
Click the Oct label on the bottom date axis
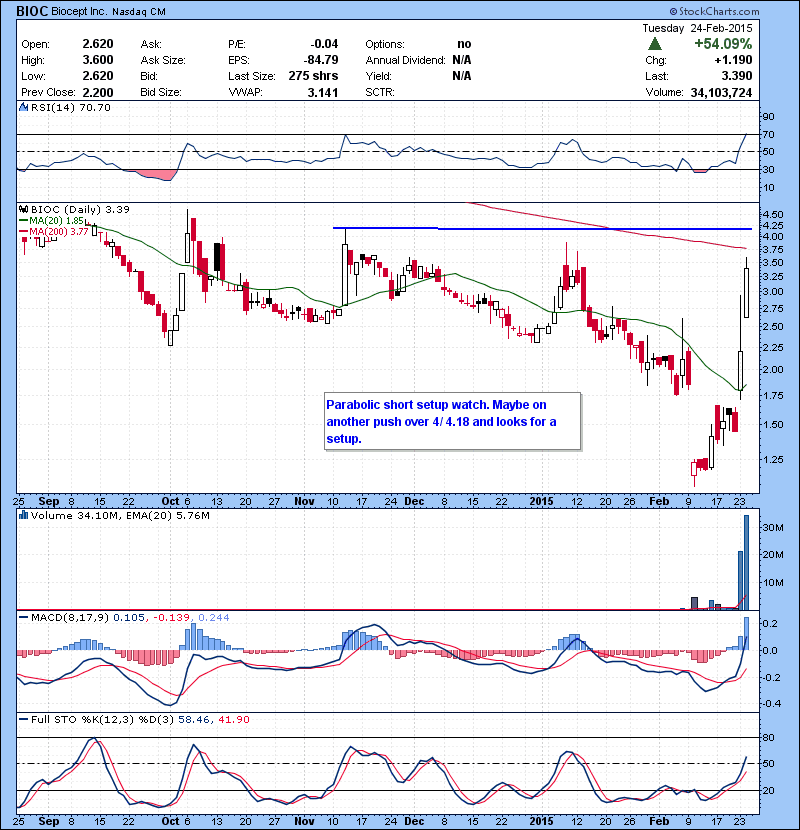point(170,821)
